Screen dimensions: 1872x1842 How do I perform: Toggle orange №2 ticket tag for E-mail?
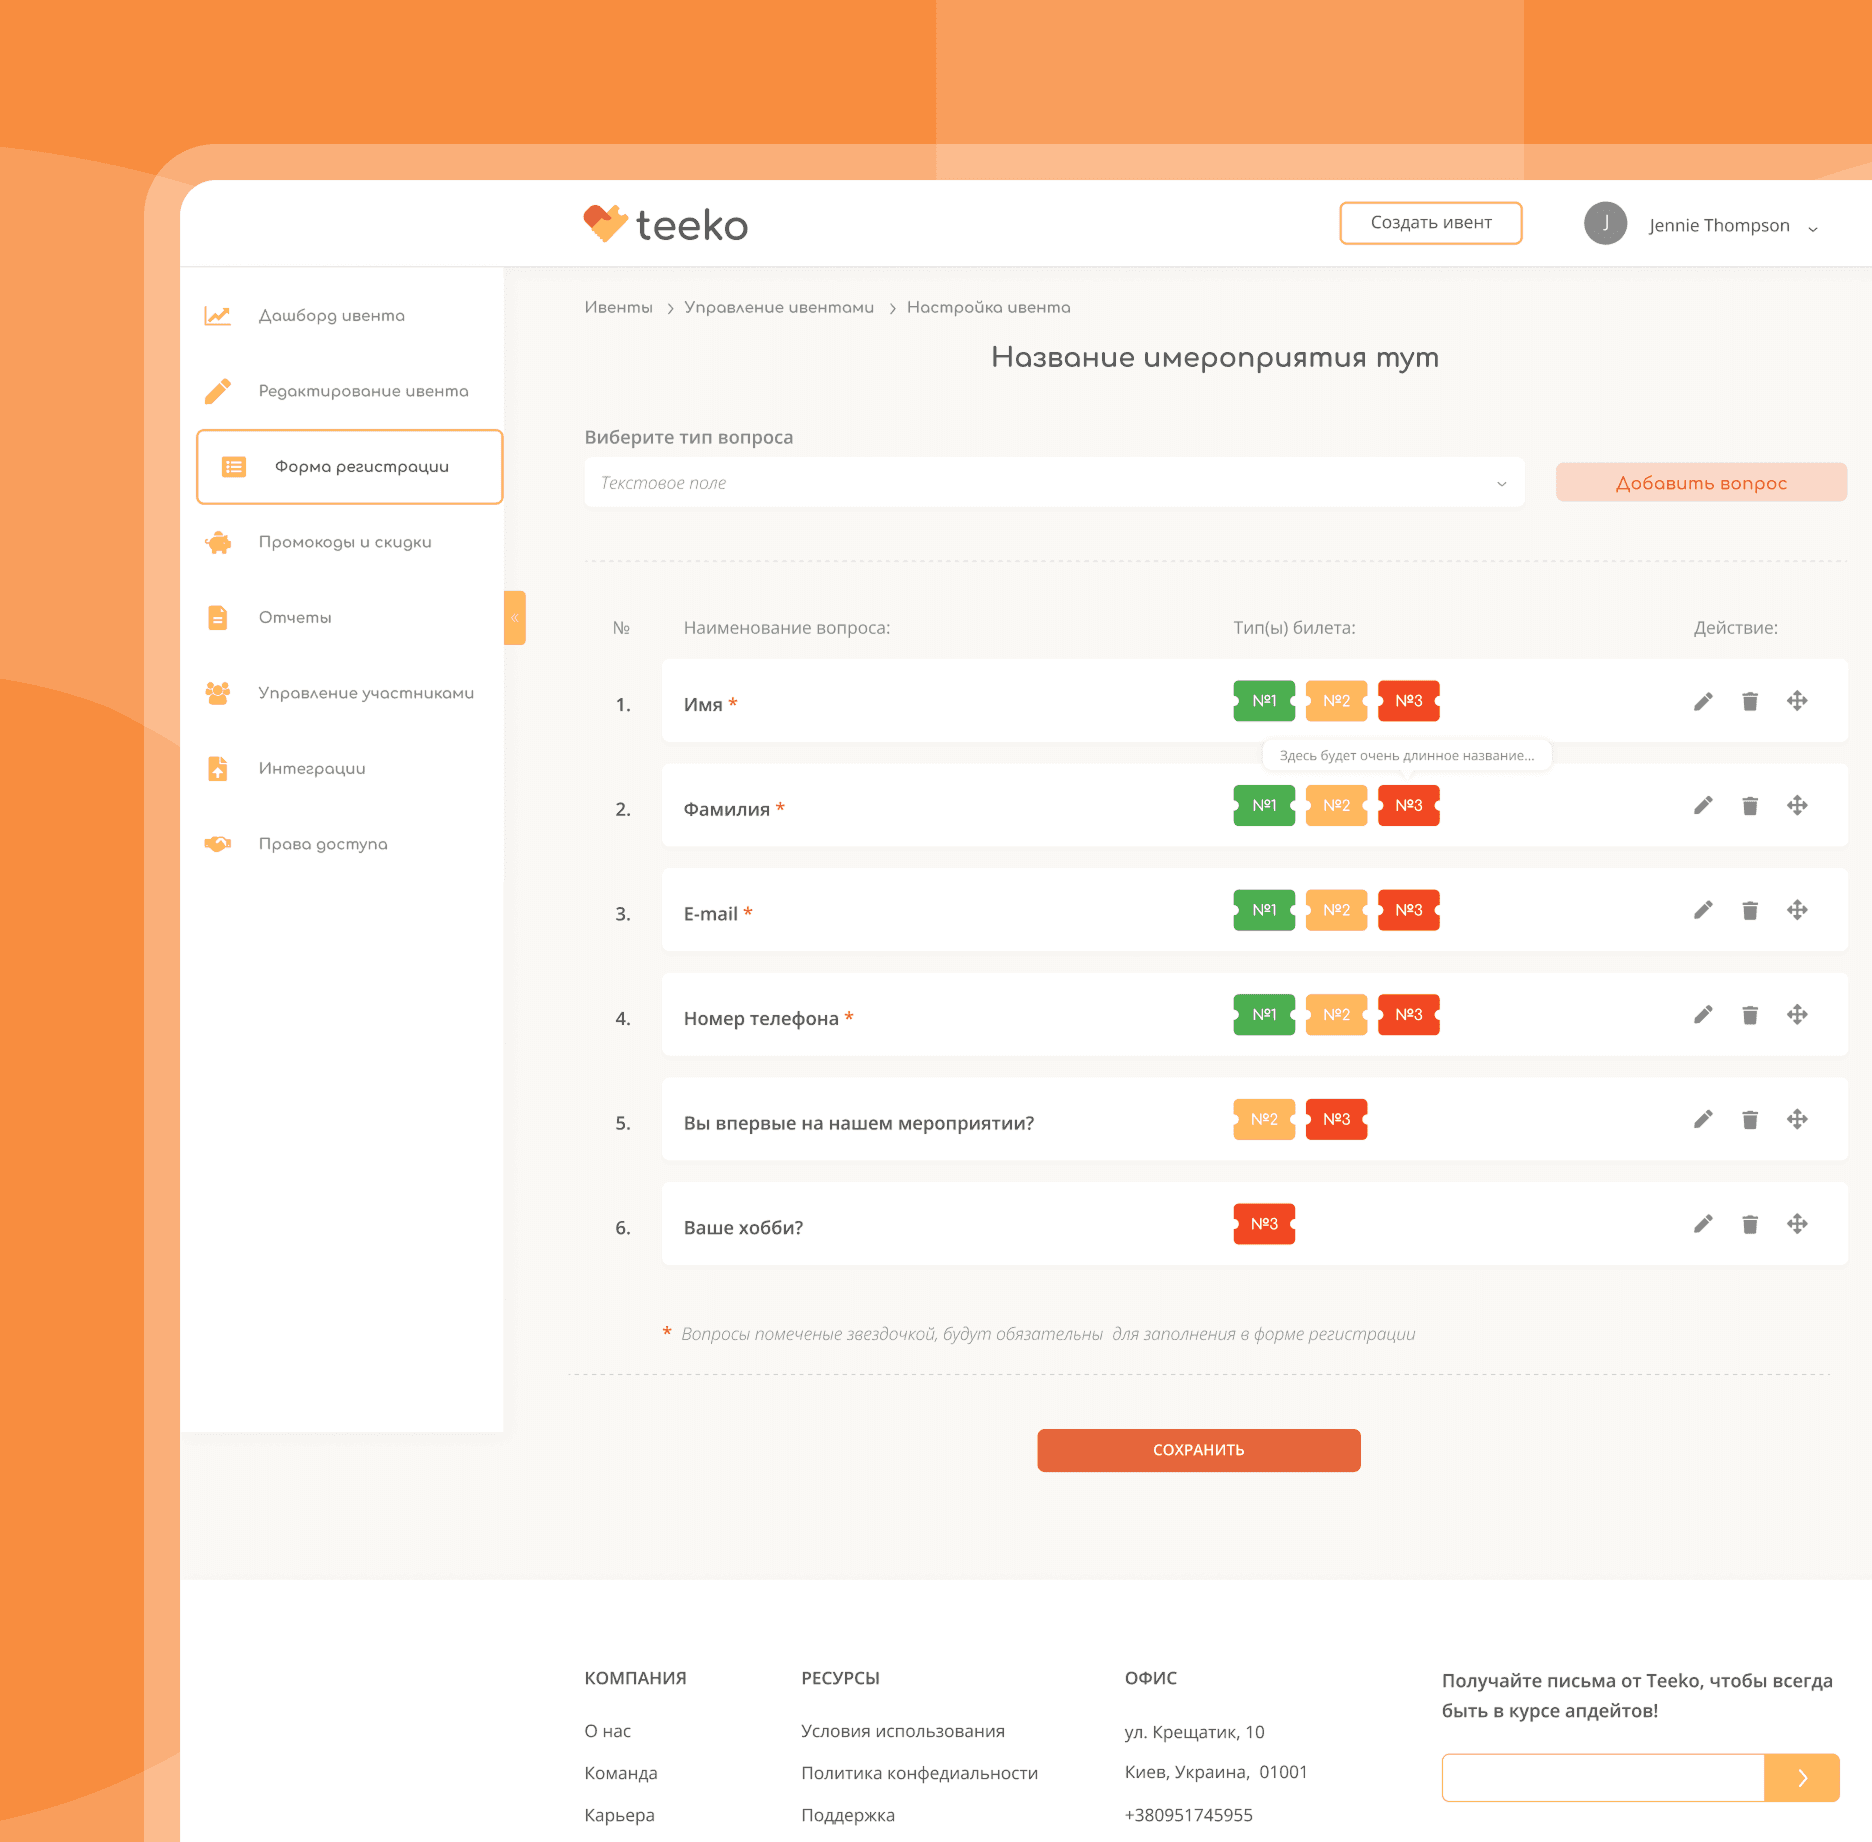click(x=1336, y=910)
